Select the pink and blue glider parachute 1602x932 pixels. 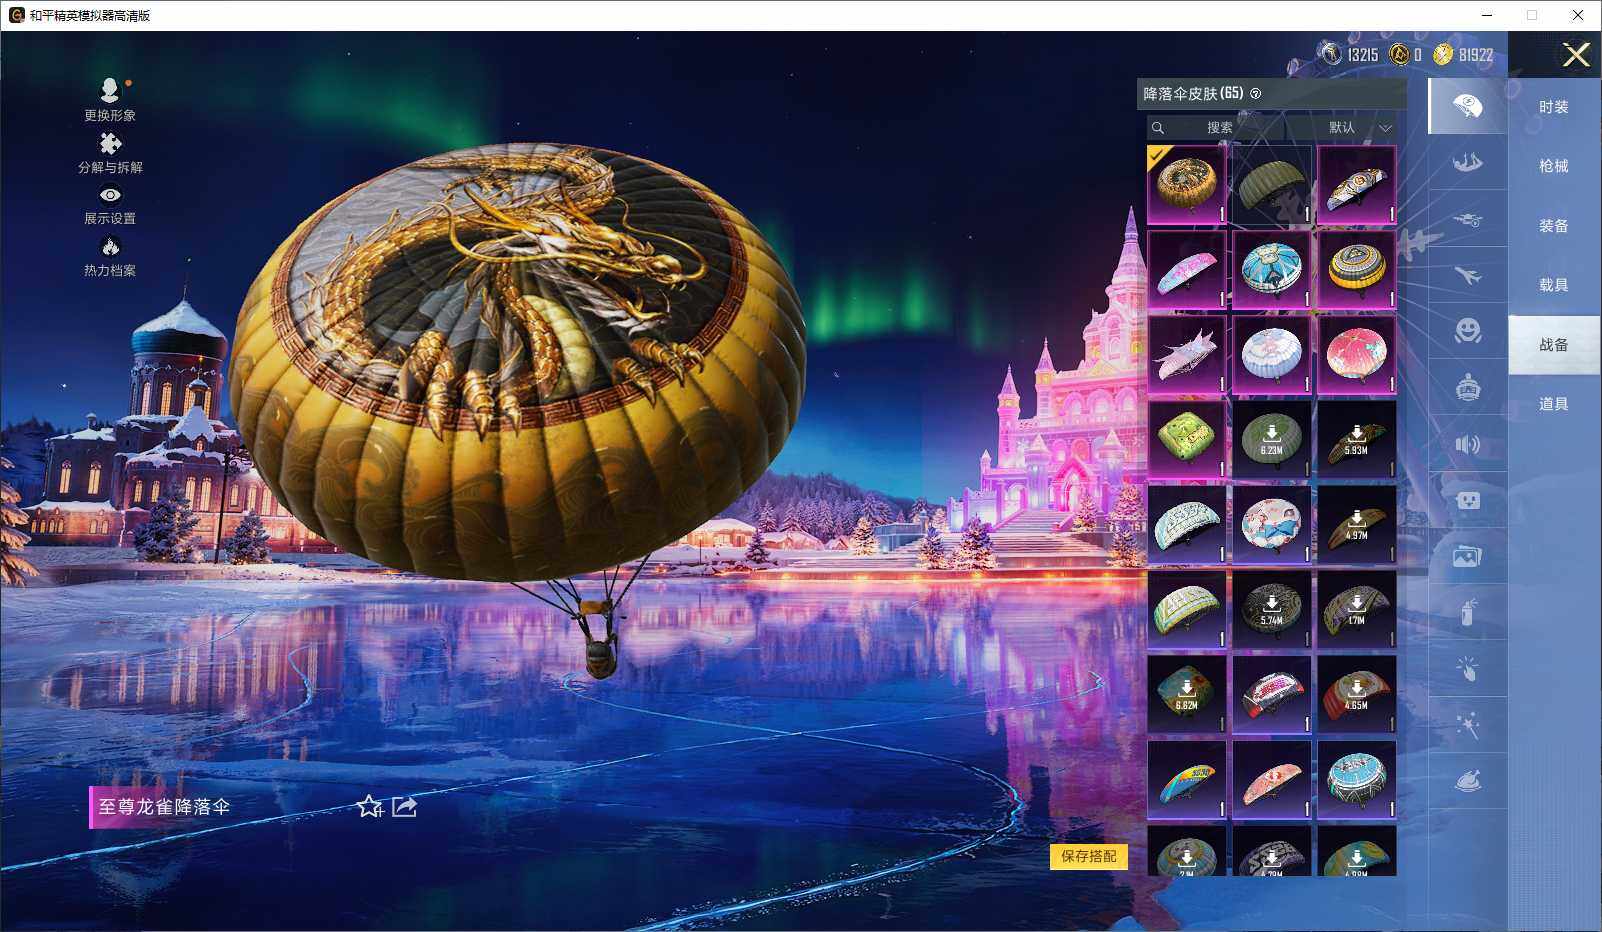tap(1186, 270)
